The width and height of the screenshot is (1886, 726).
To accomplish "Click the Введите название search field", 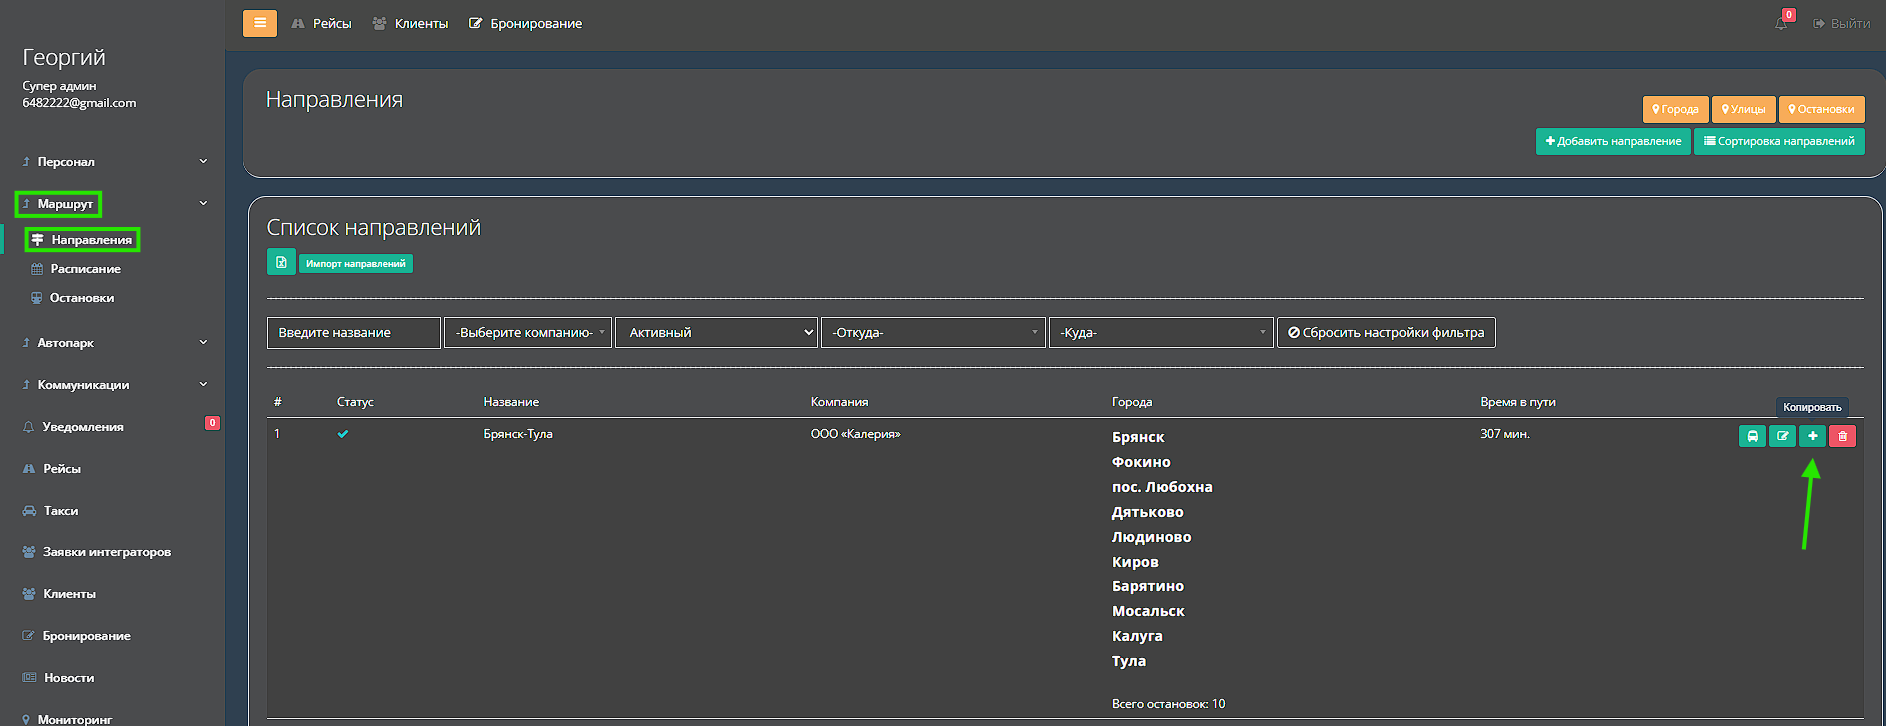I will point(353,333).
